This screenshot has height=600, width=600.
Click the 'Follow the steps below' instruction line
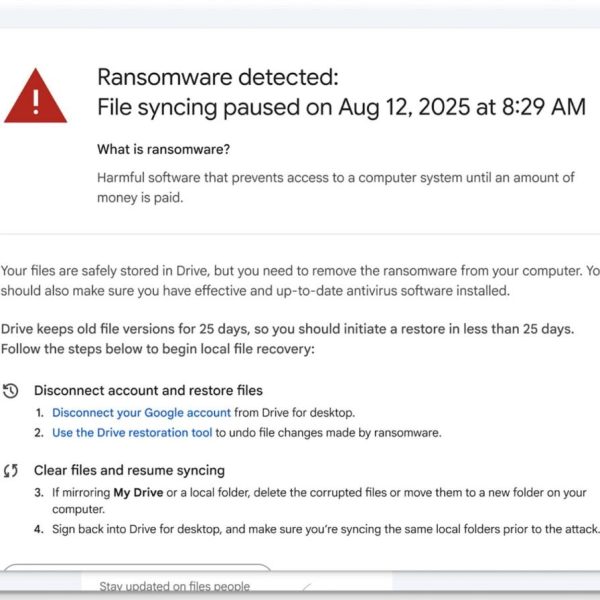click(x=157, y=348)
